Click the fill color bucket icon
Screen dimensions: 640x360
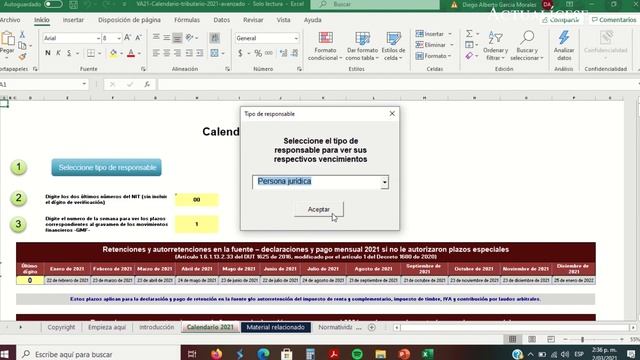[113, 53]
